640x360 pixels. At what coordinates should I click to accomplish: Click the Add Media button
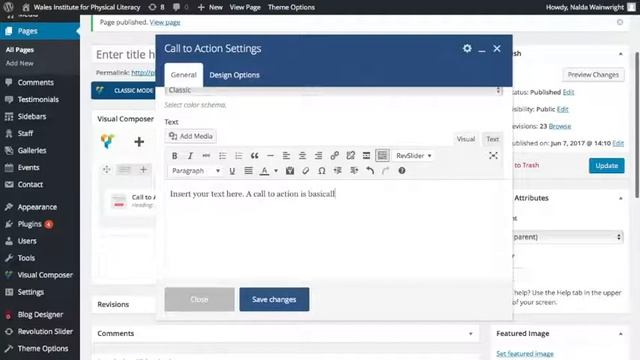coord(191,136)
